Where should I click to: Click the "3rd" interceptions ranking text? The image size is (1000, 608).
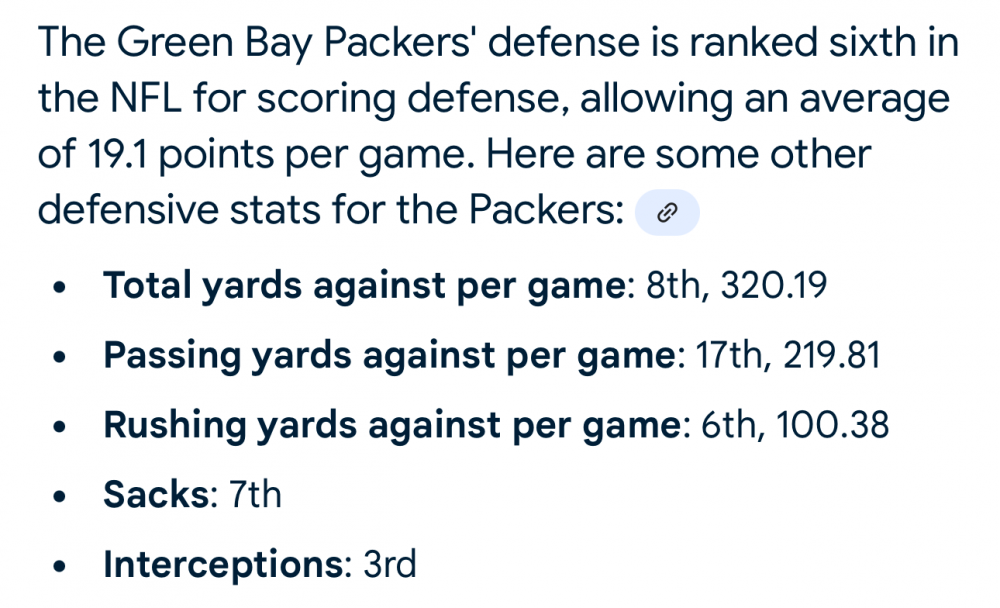pyautogui.click(x=390, y=565)
